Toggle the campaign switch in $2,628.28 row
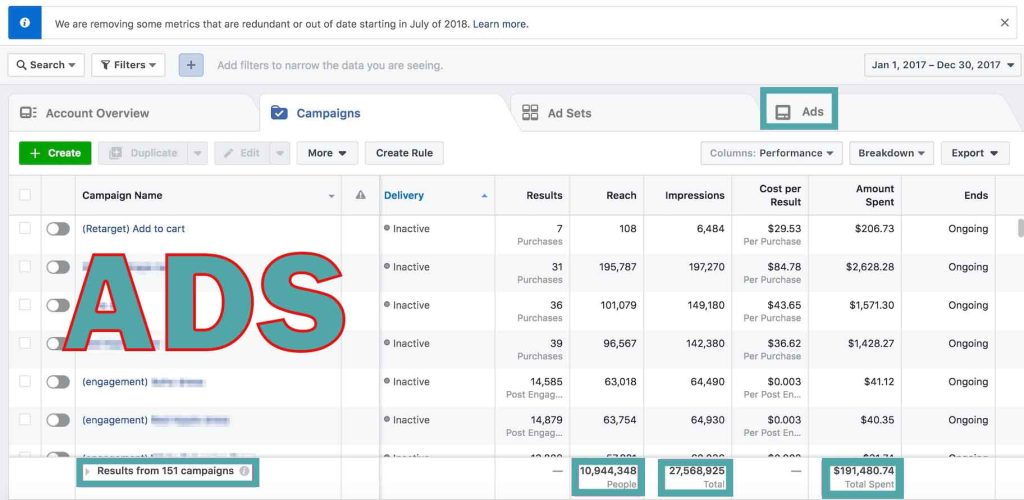This screenshot has width=1024, height=500. point(58,266)
